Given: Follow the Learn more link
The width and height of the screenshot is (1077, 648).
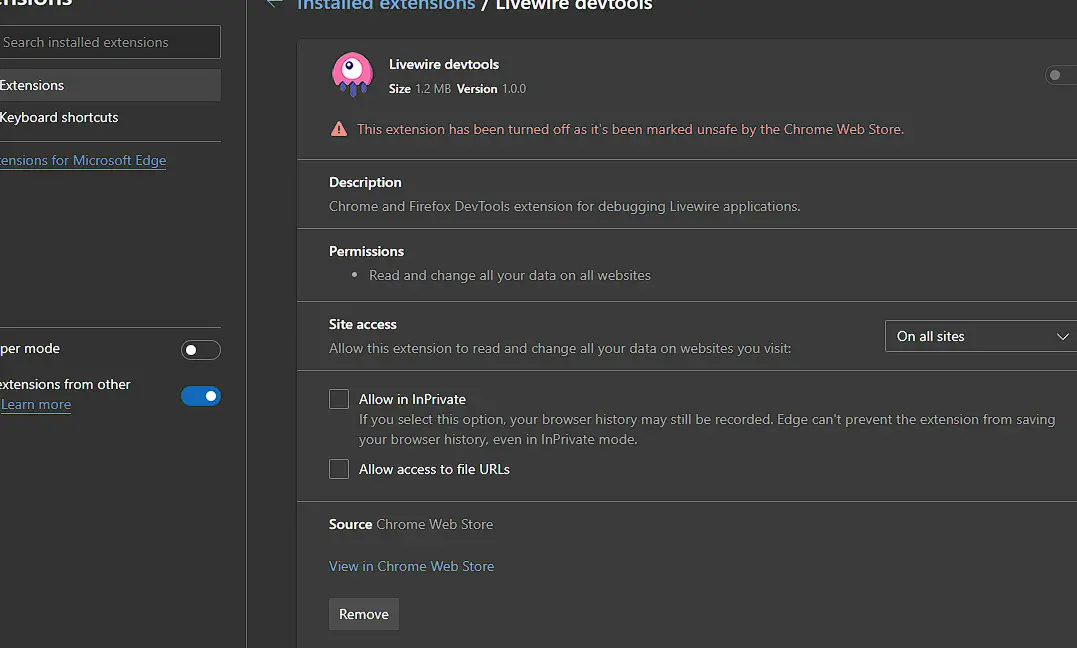Looking at the screenshot, I should (x=36, y=404).
